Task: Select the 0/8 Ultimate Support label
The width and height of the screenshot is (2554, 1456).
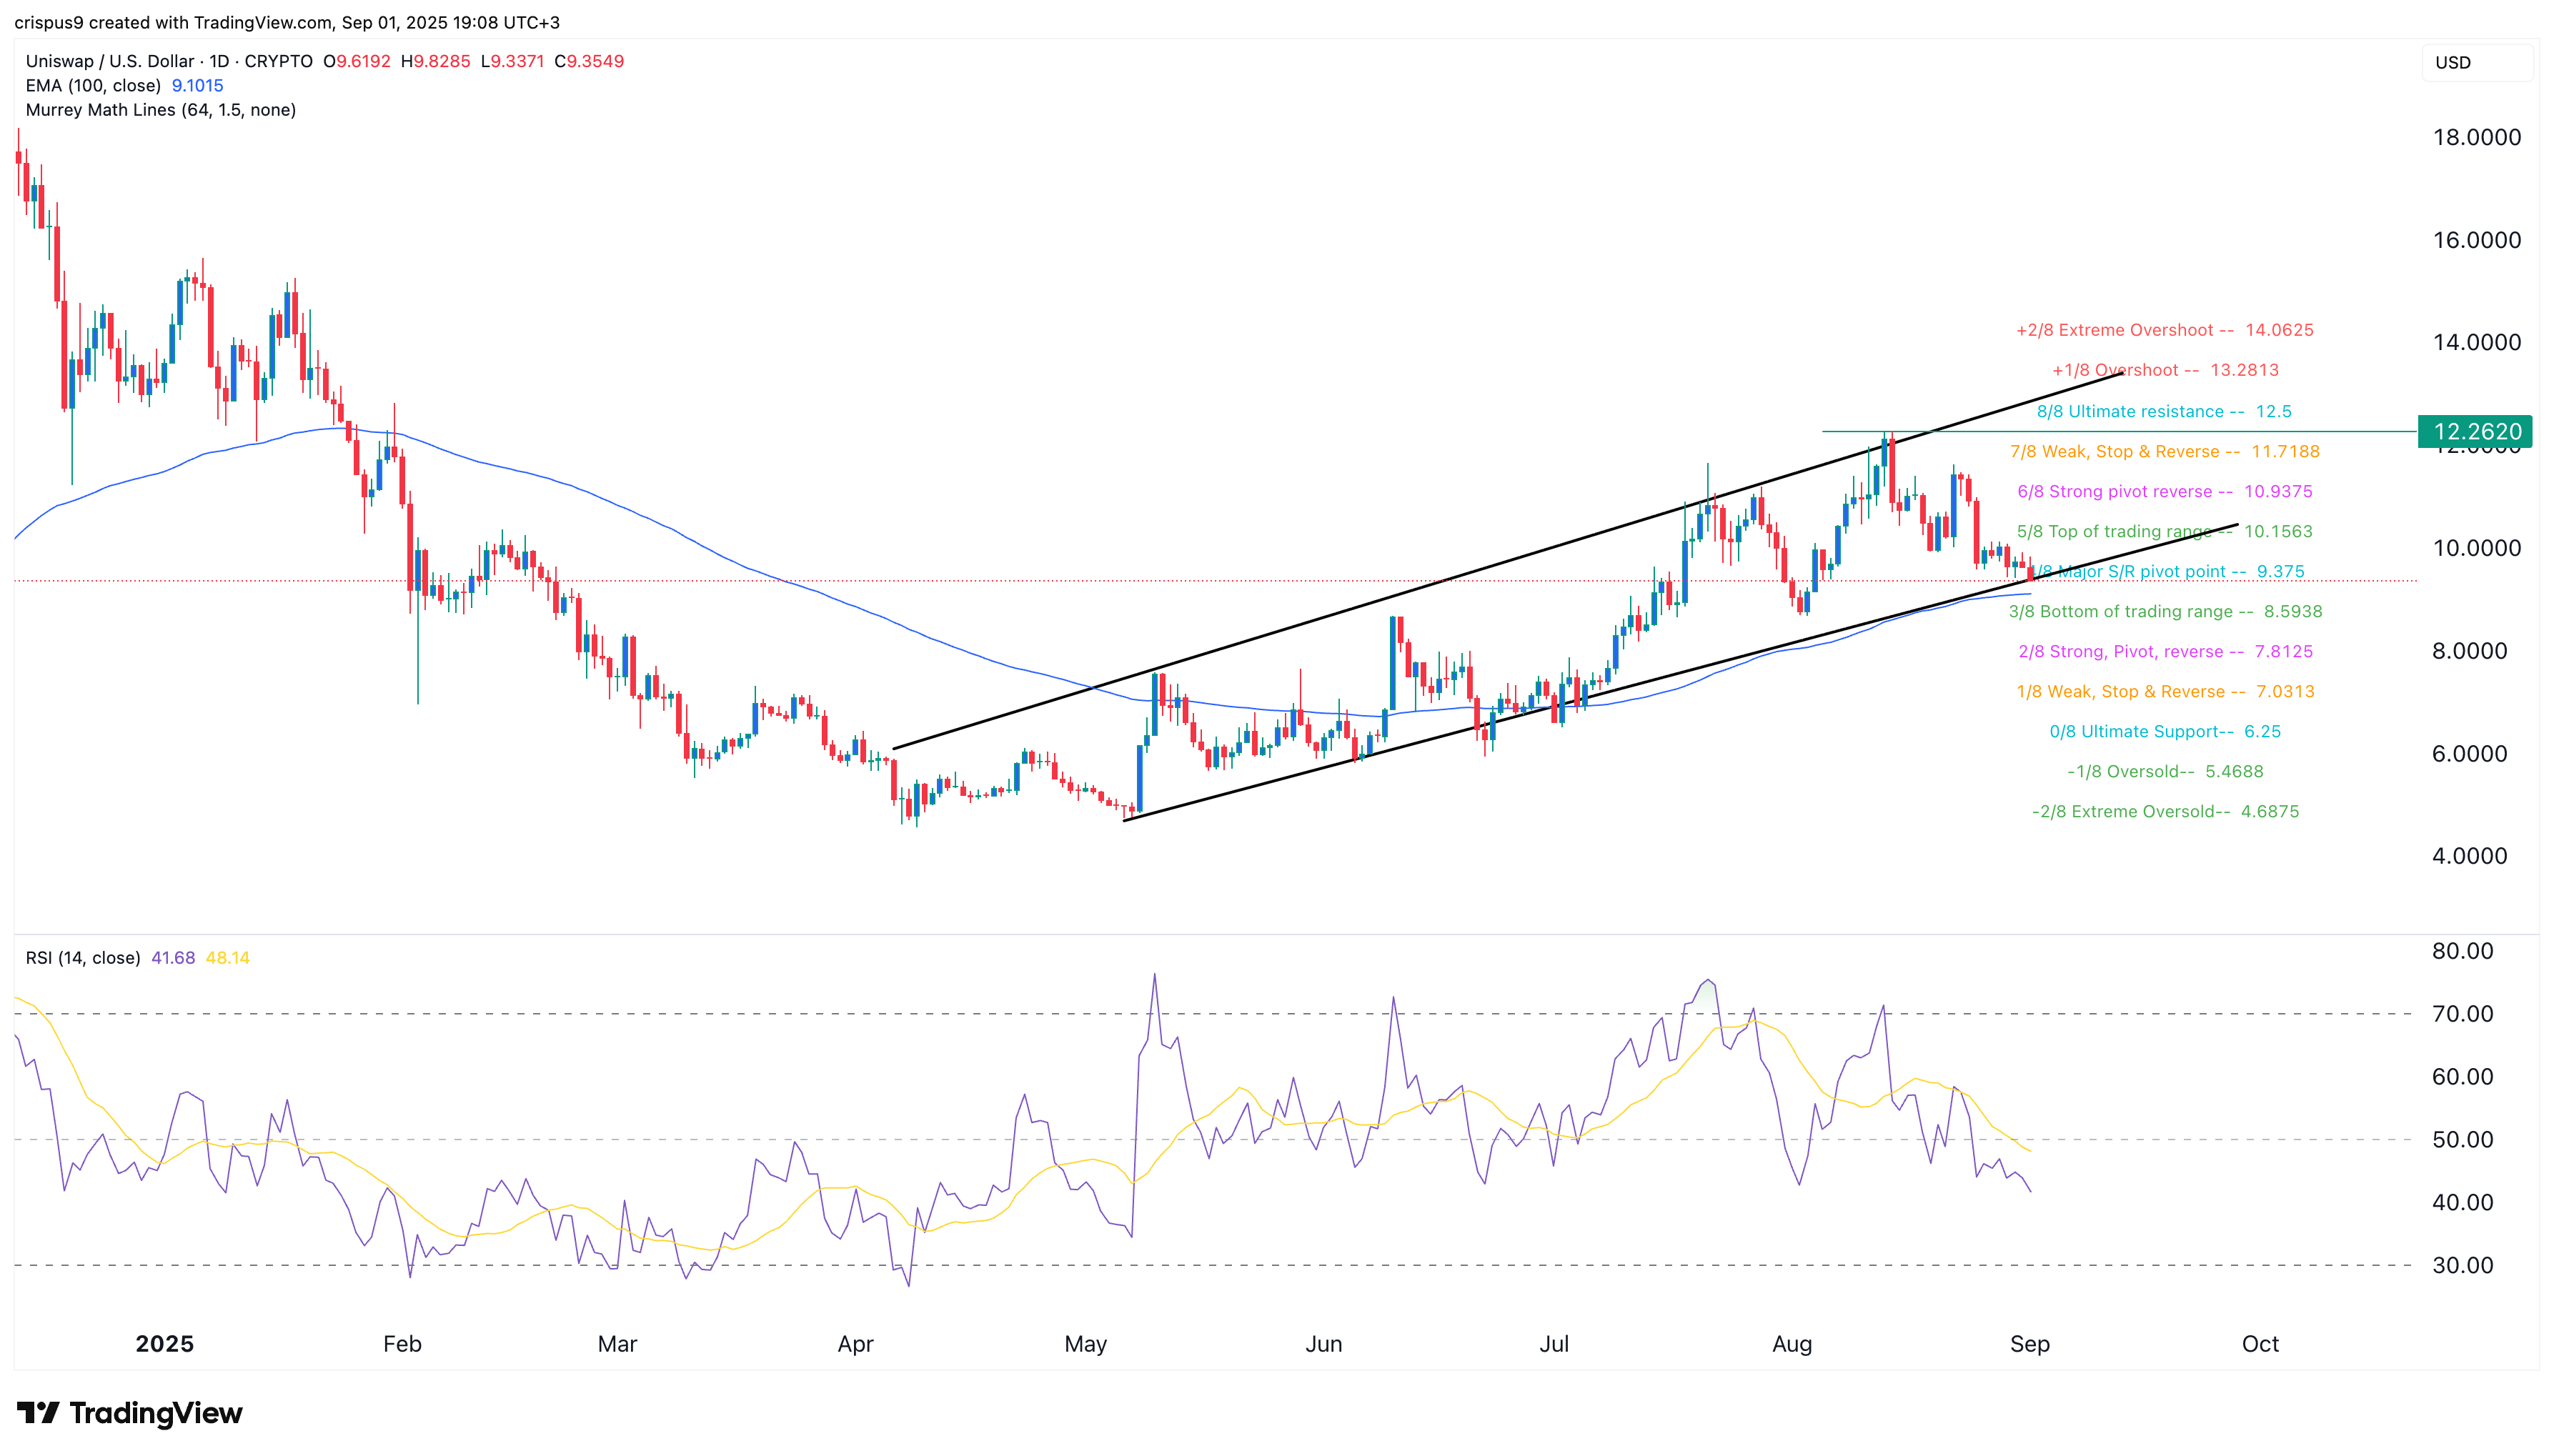Action: (2165, 732)
